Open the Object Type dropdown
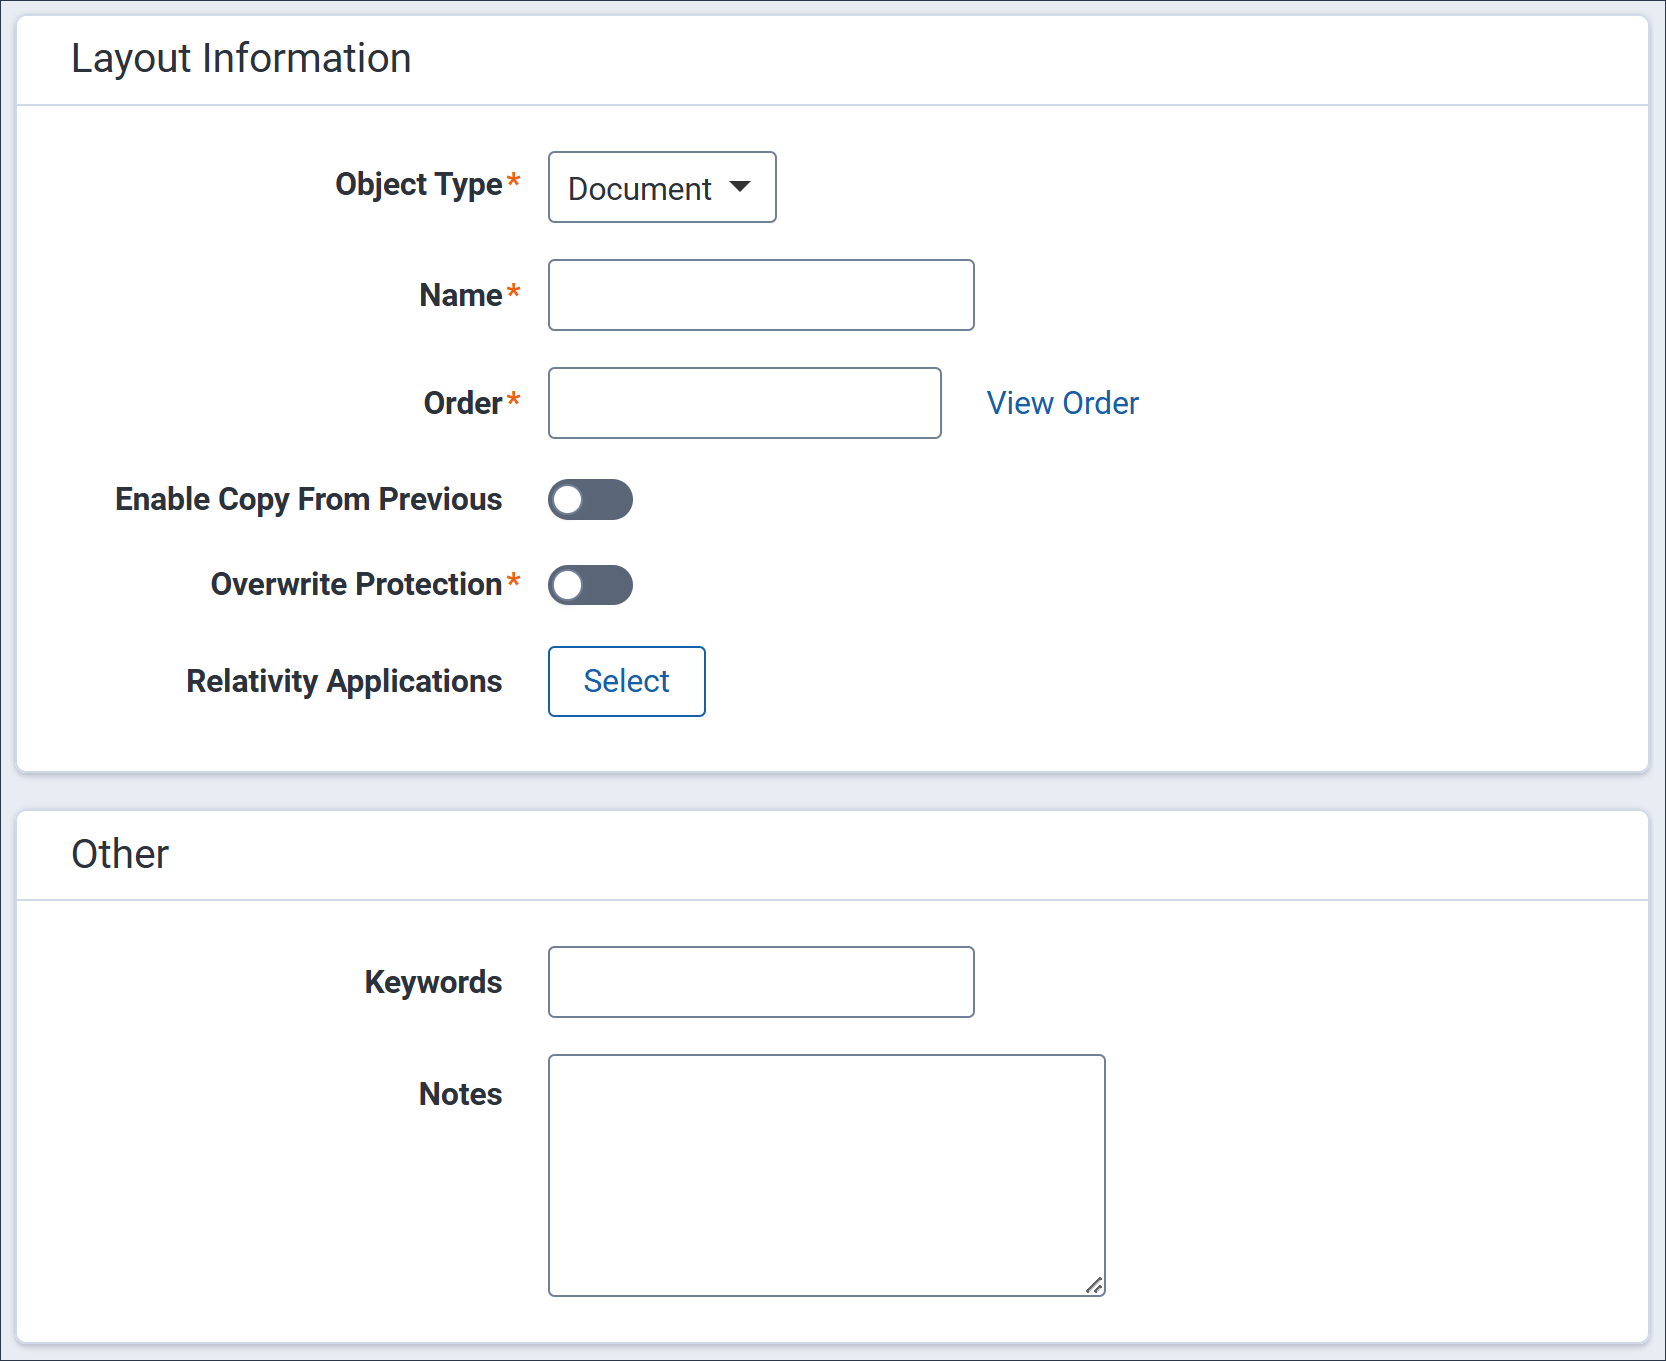 pos(662,187)
